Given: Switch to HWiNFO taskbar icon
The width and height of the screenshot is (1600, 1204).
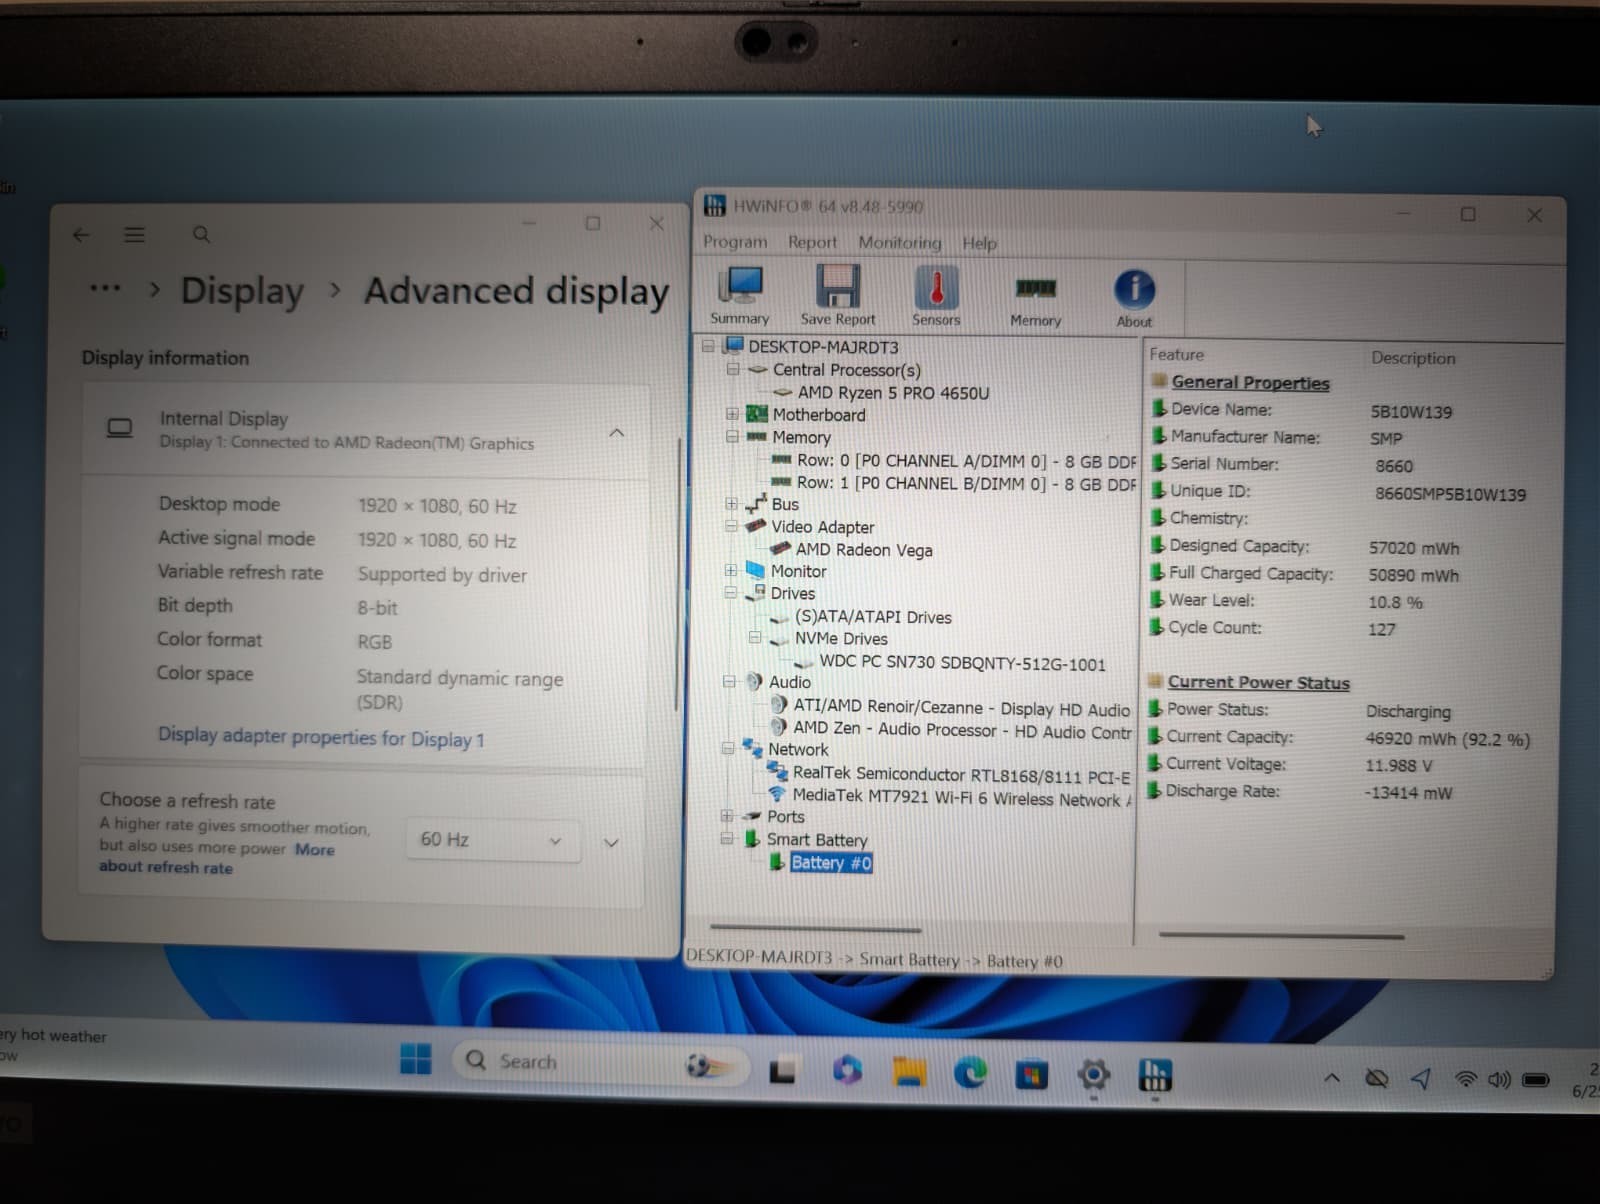Looking at the screenshot, I should pos(1155,1077).
